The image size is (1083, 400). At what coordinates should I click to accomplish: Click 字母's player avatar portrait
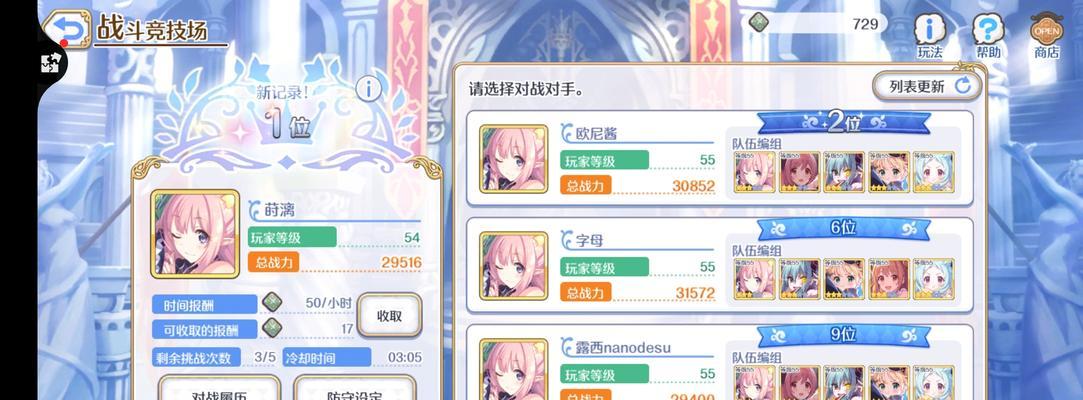[x=513, y=266]
